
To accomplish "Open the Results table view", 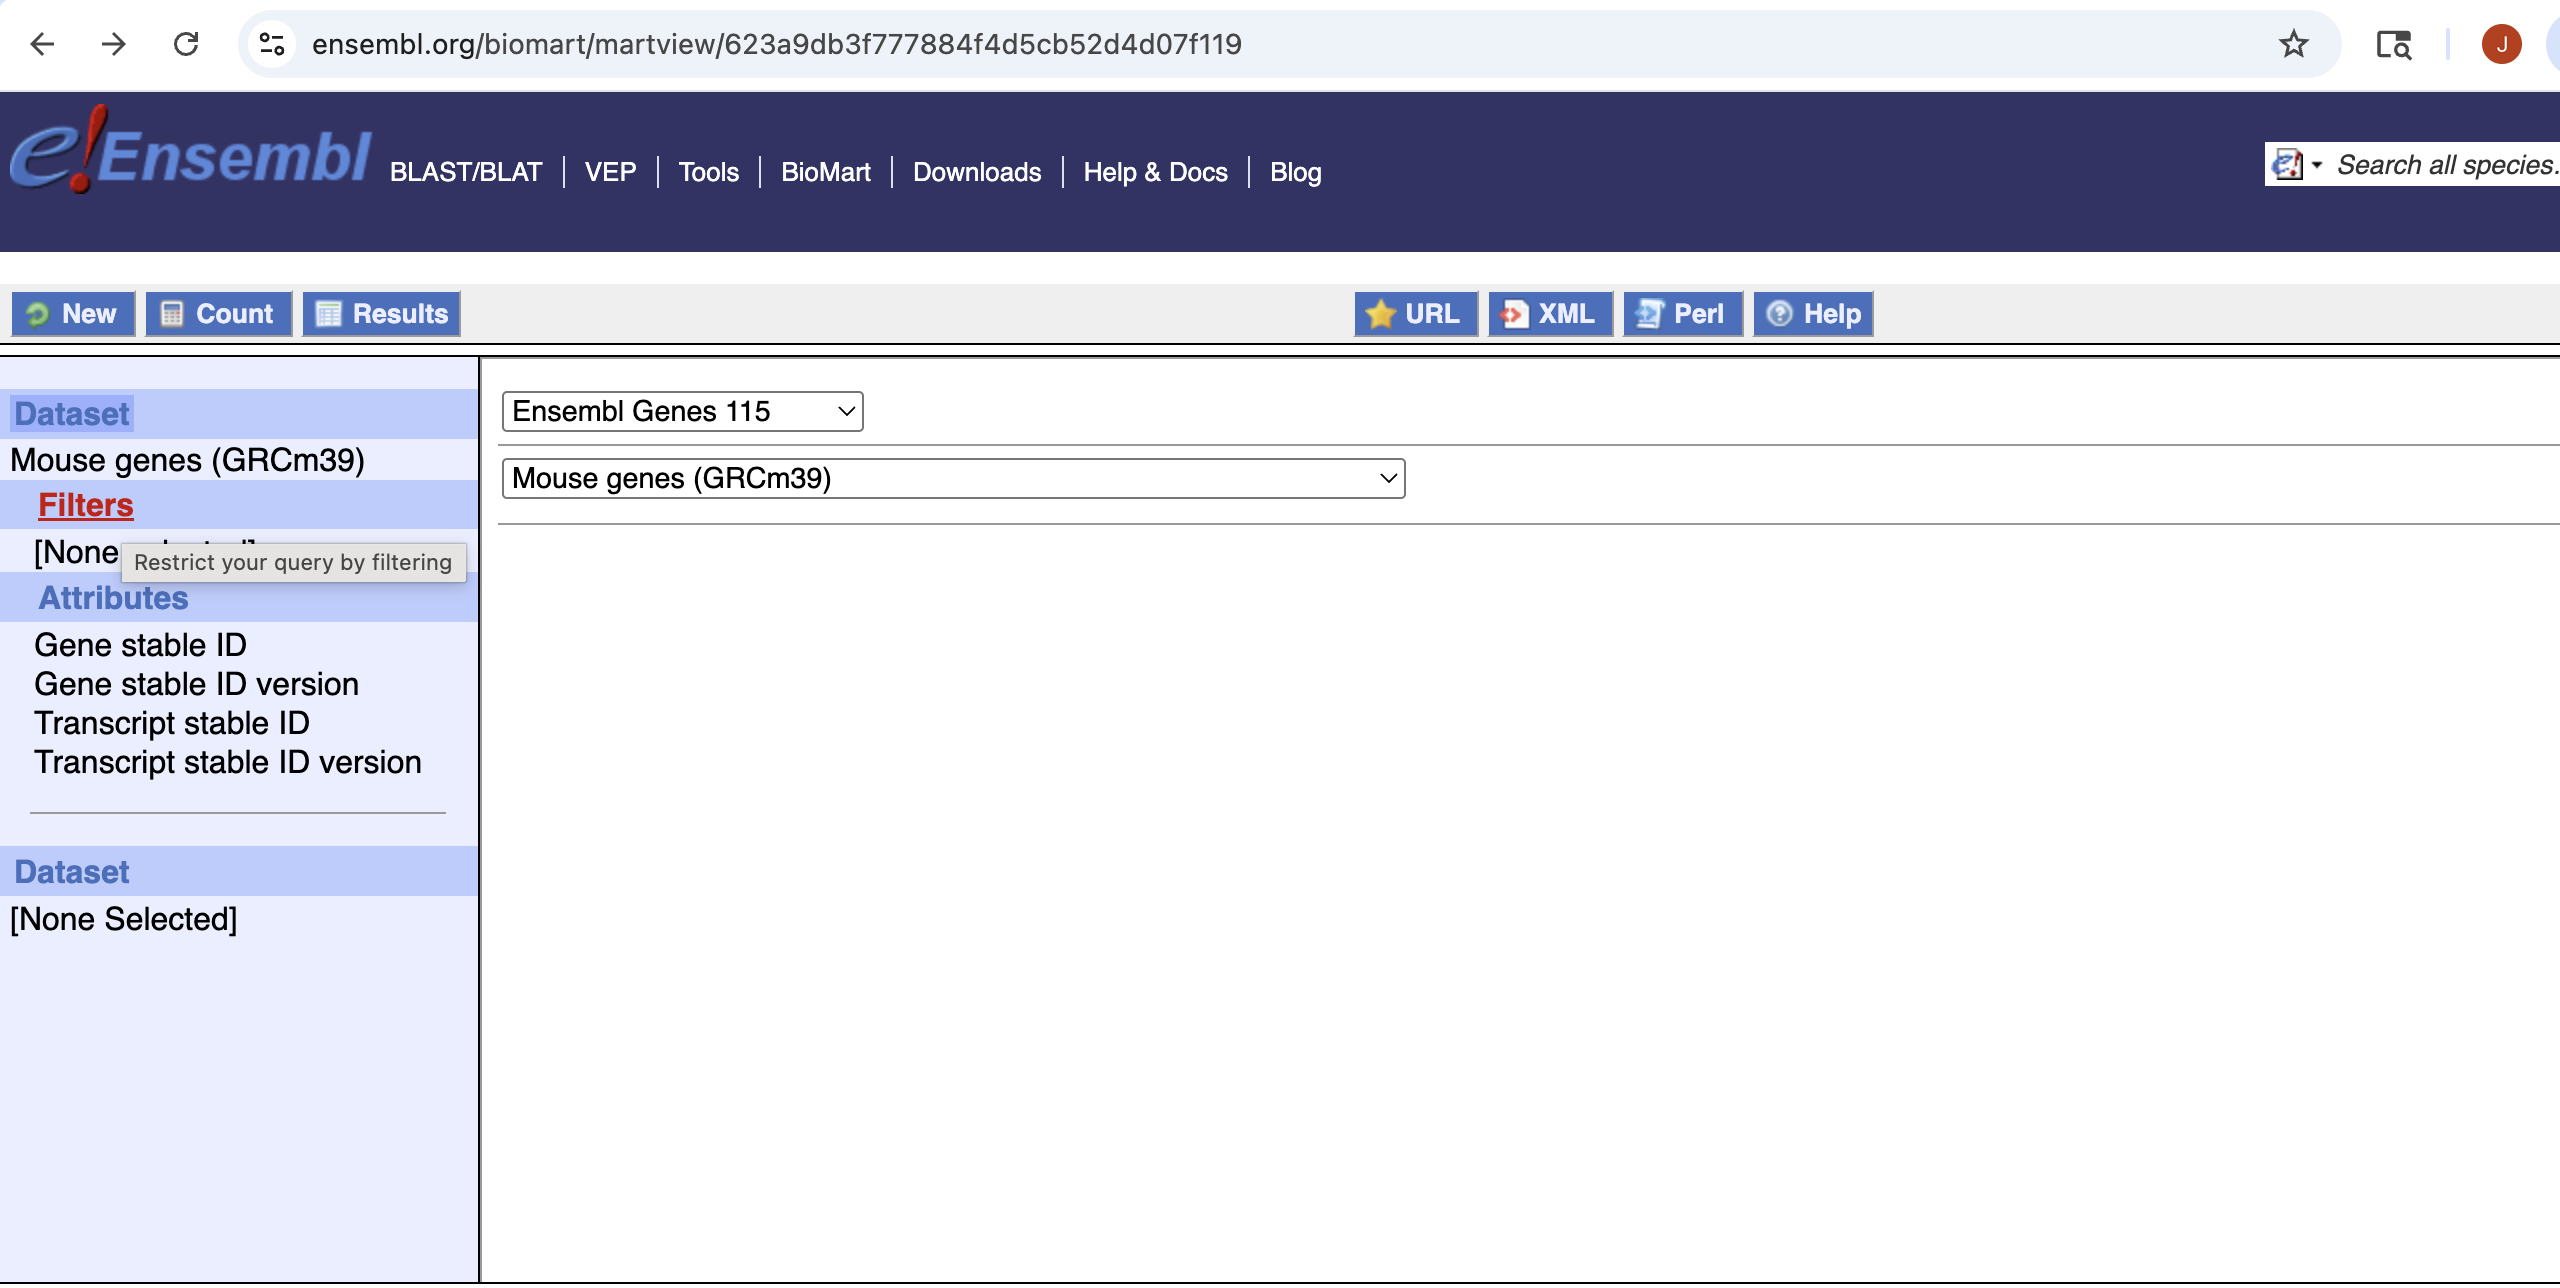I will pyautogui.click(x=381, y=314).
